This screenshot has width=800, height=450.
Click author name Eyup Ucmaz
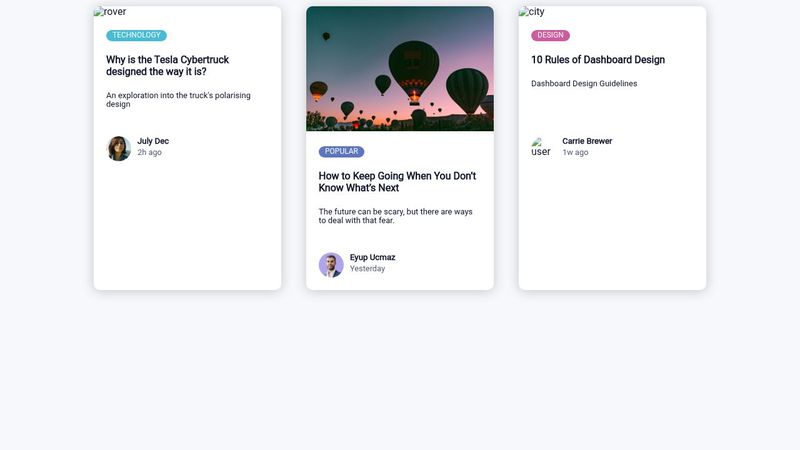(x=372, y=257)
